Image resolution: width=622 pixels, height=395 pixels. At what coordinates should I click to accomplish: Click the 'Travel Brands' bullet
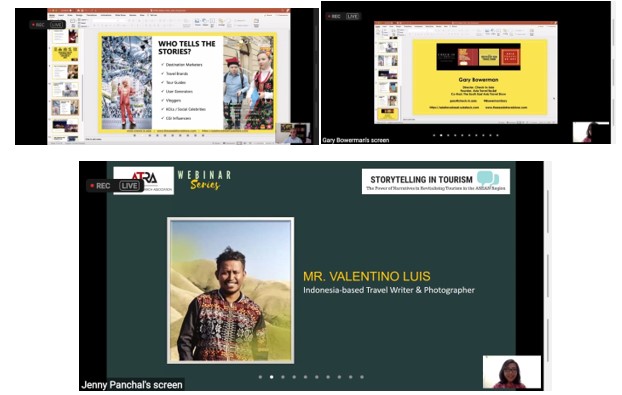(x=177, y=74)
